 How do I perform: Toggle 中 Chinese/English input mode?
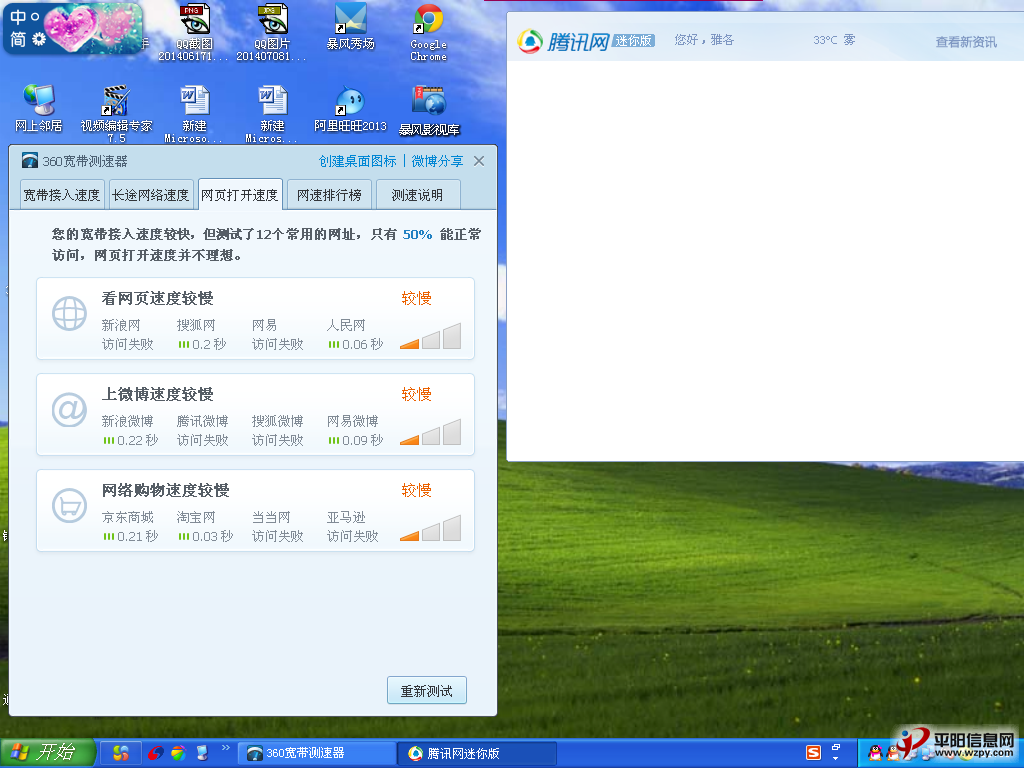[18, 18]
